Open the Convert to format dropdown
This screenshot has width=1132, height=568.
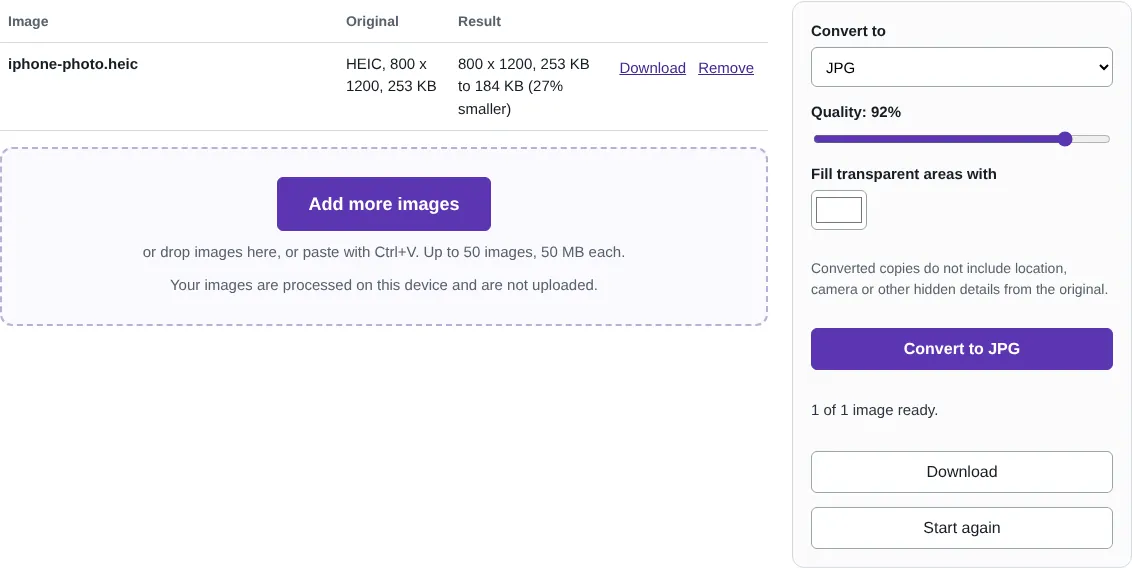[961, 67]
